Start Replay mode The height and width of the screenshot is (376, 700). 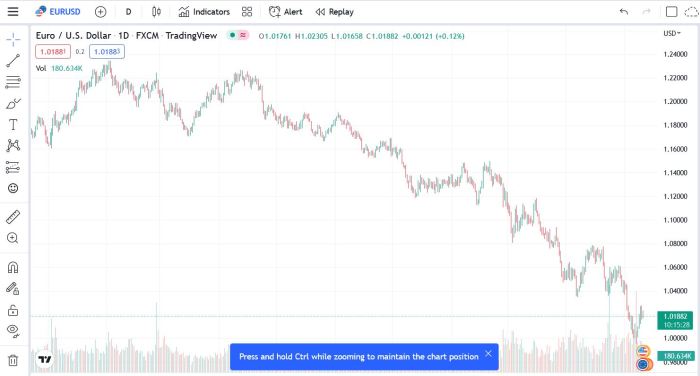(x=335, y=12)
